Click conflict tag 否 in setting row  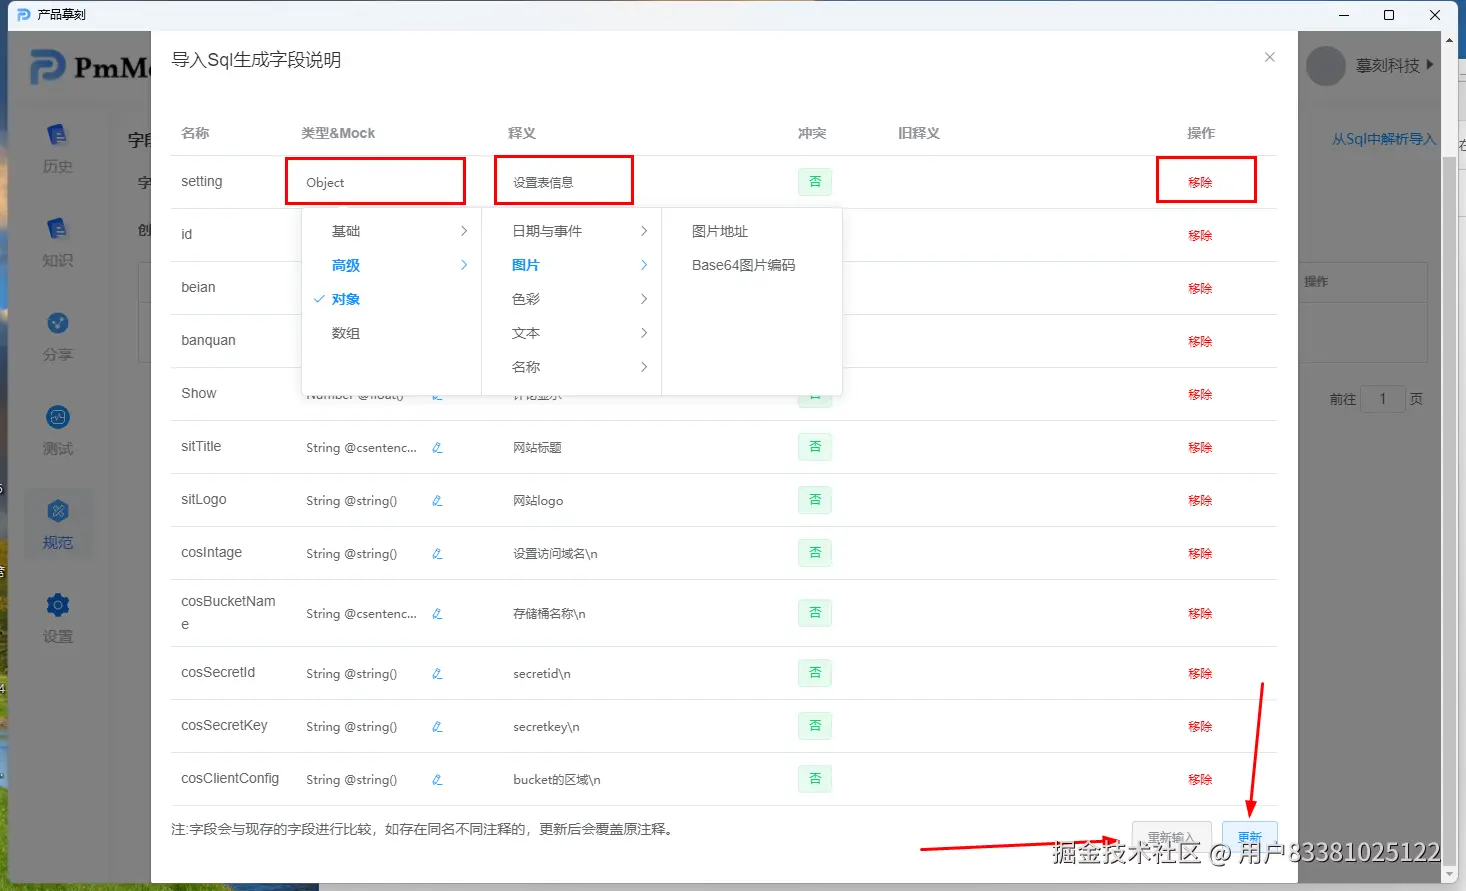(815, 182)
